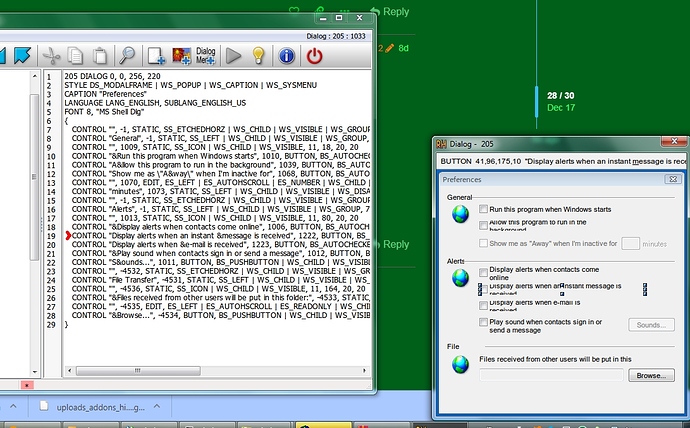Click left pane vertical scrollbar thumb
The width and height of the screenshot is (690, 428).
point(35,176)
